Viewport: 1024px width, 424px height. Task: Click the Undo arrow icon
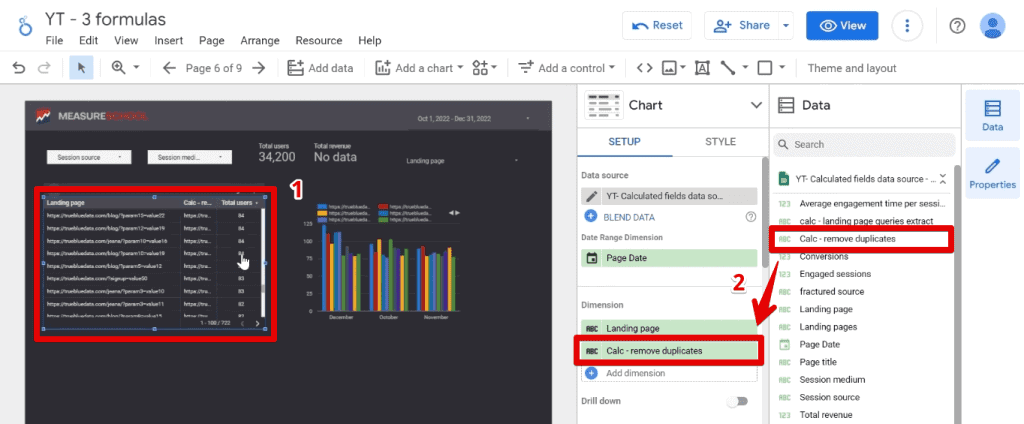pos(19,68)
